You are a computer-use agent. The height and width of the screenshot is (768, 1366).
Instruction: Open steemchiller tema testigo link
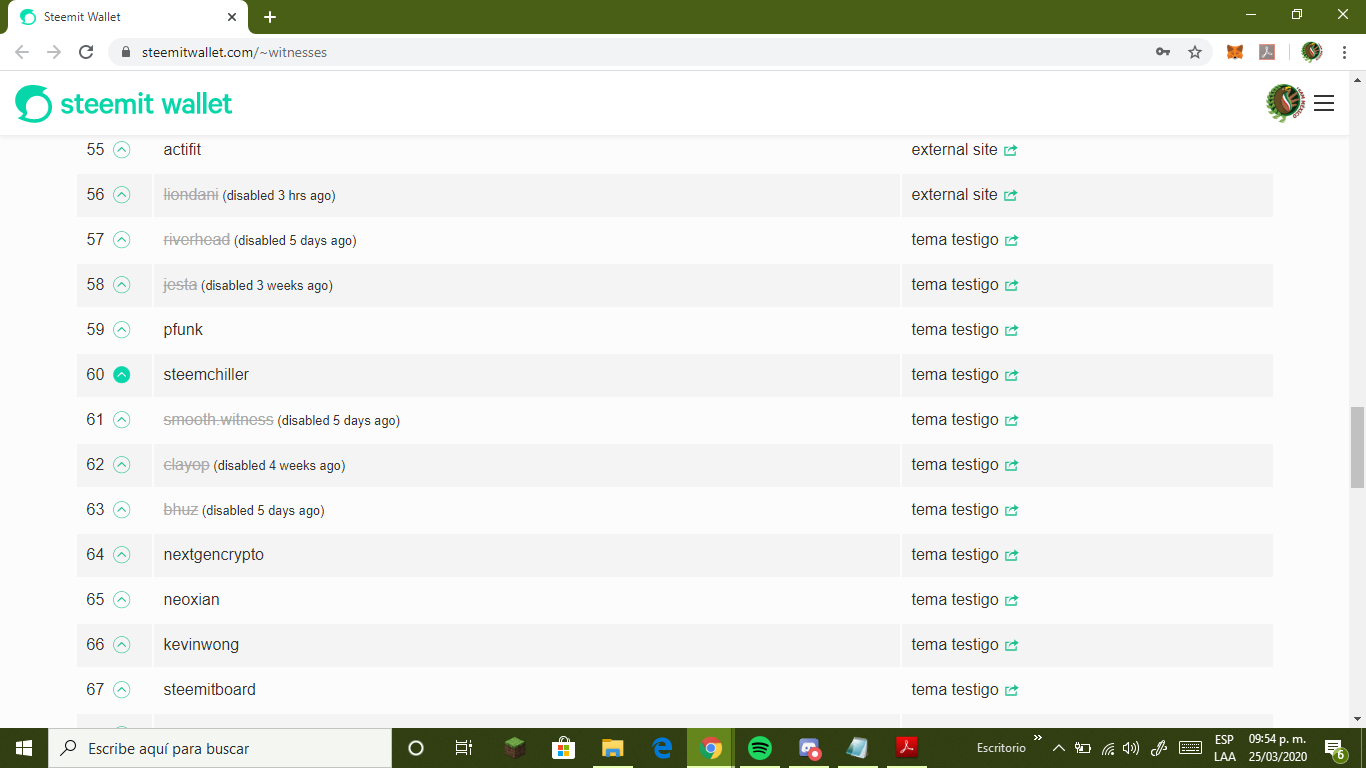pos(965,375)
